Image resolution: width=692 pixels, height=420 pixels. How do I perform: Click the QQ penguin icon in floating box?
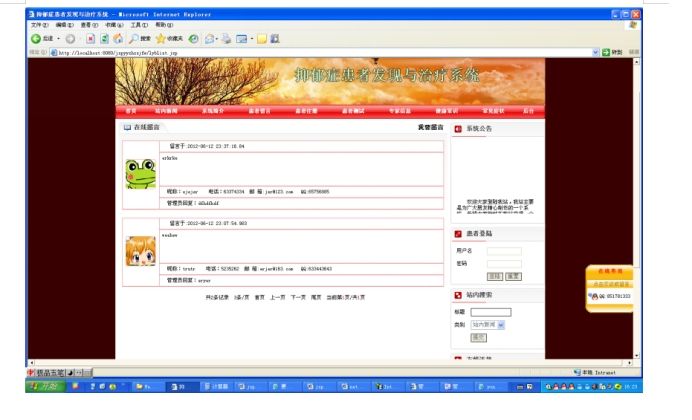pyautogui.click(x=594, y=296)
